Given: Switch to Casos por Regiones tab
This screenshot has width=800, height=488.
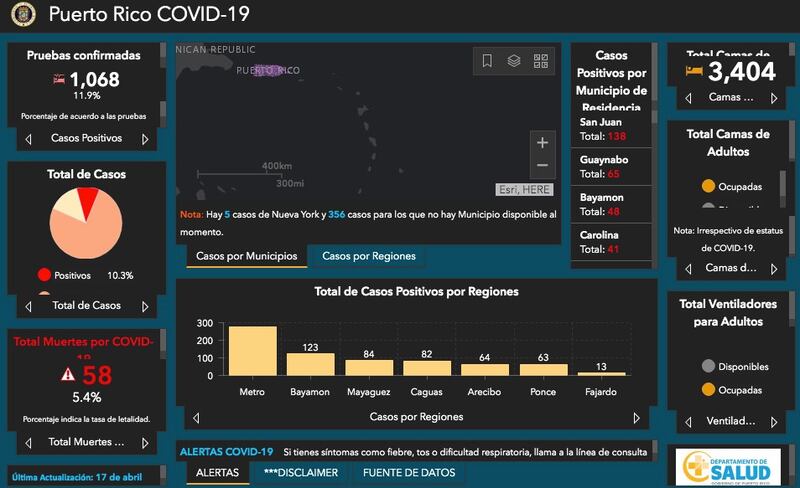Looking at the screenshot, I should click(368, 256).
